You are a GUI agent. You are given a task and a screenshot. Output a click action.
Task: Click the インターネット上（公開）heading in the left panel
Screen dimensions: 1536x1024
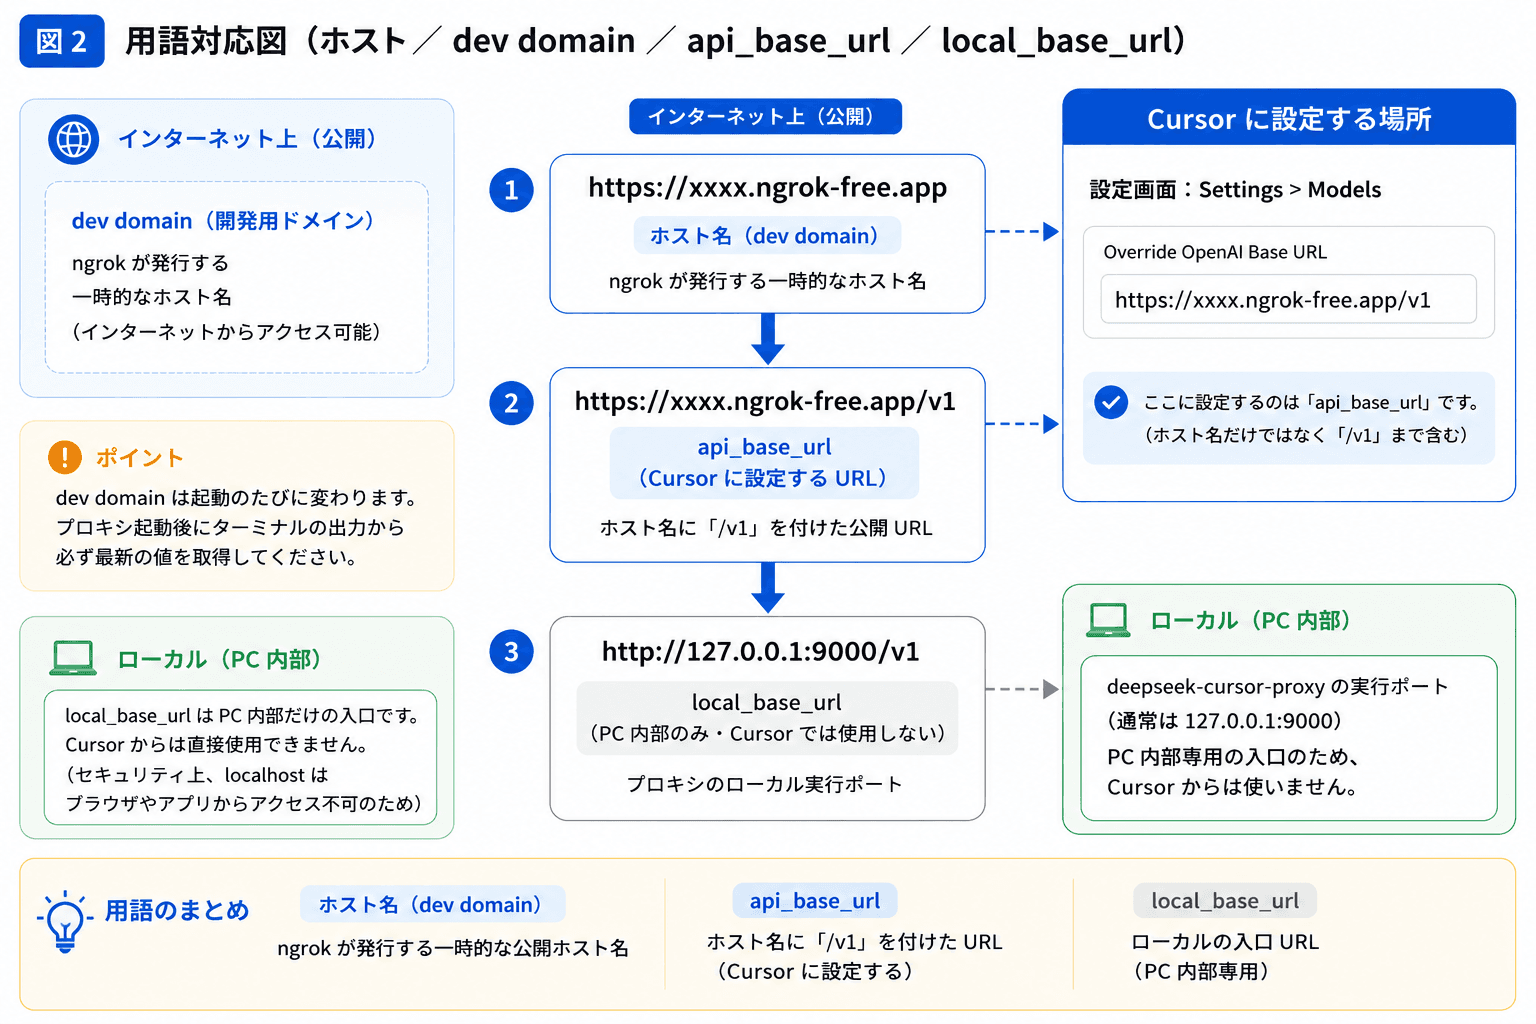coord(247,139)
